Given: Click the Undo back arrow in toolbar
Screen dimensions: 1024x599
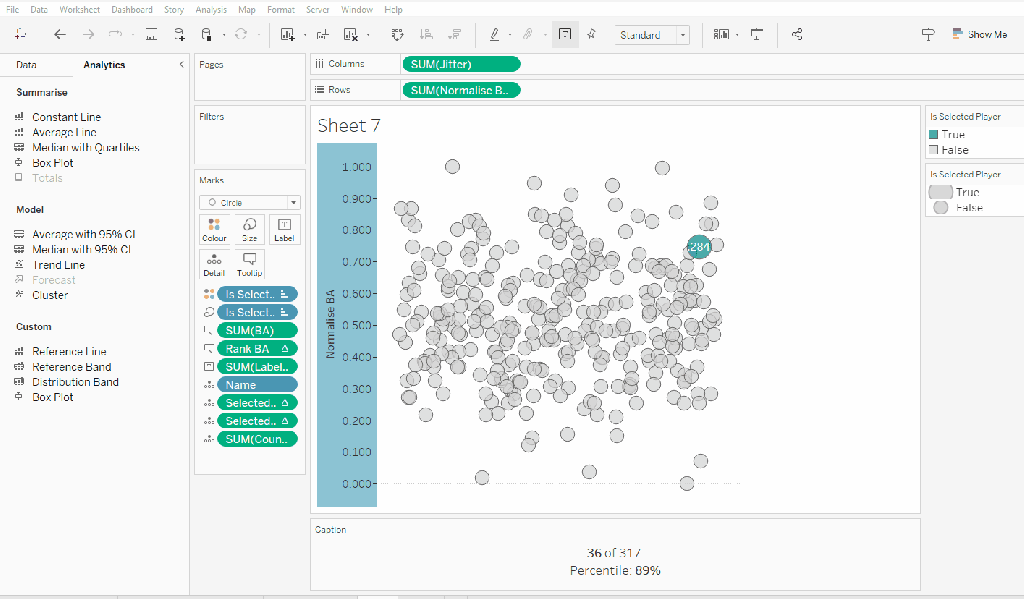Looking at the screenshot, I should pyautogui.click(x=60, y=35).
